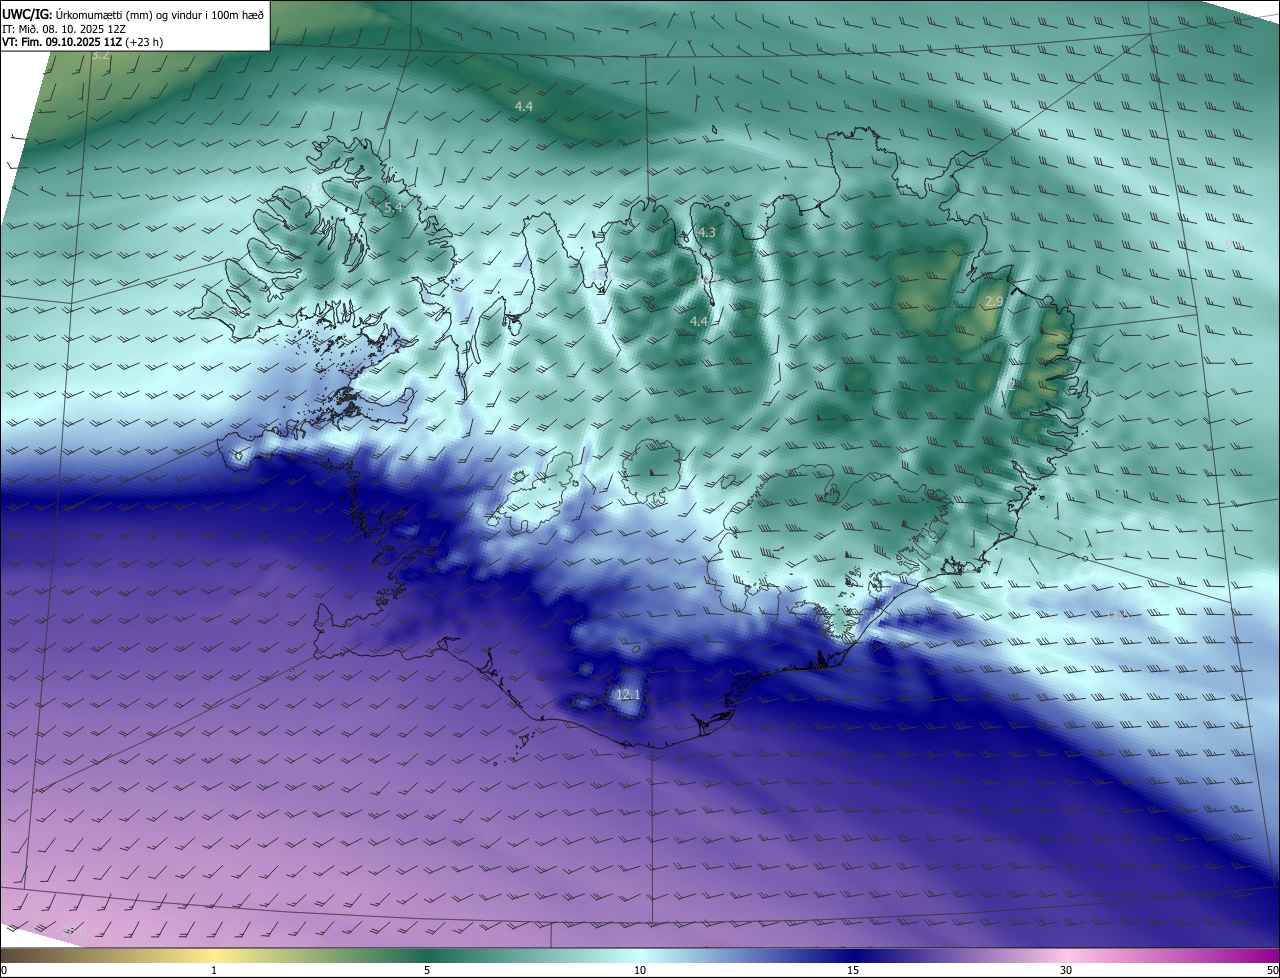Screen dimensions: 1280x978
Task: Click the color scale at tick 30
Action: [1066, 970]
